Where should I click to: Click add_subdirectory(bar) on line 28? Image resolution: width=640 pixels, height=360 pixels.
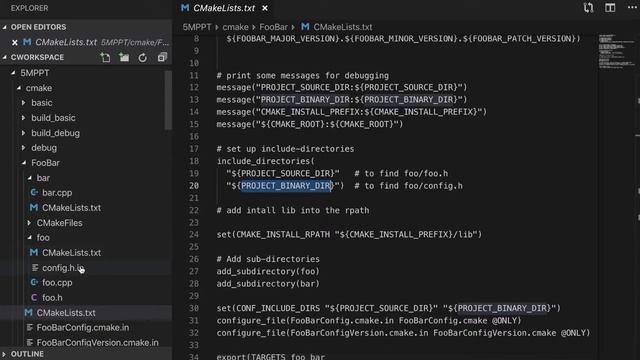[268, 284]
